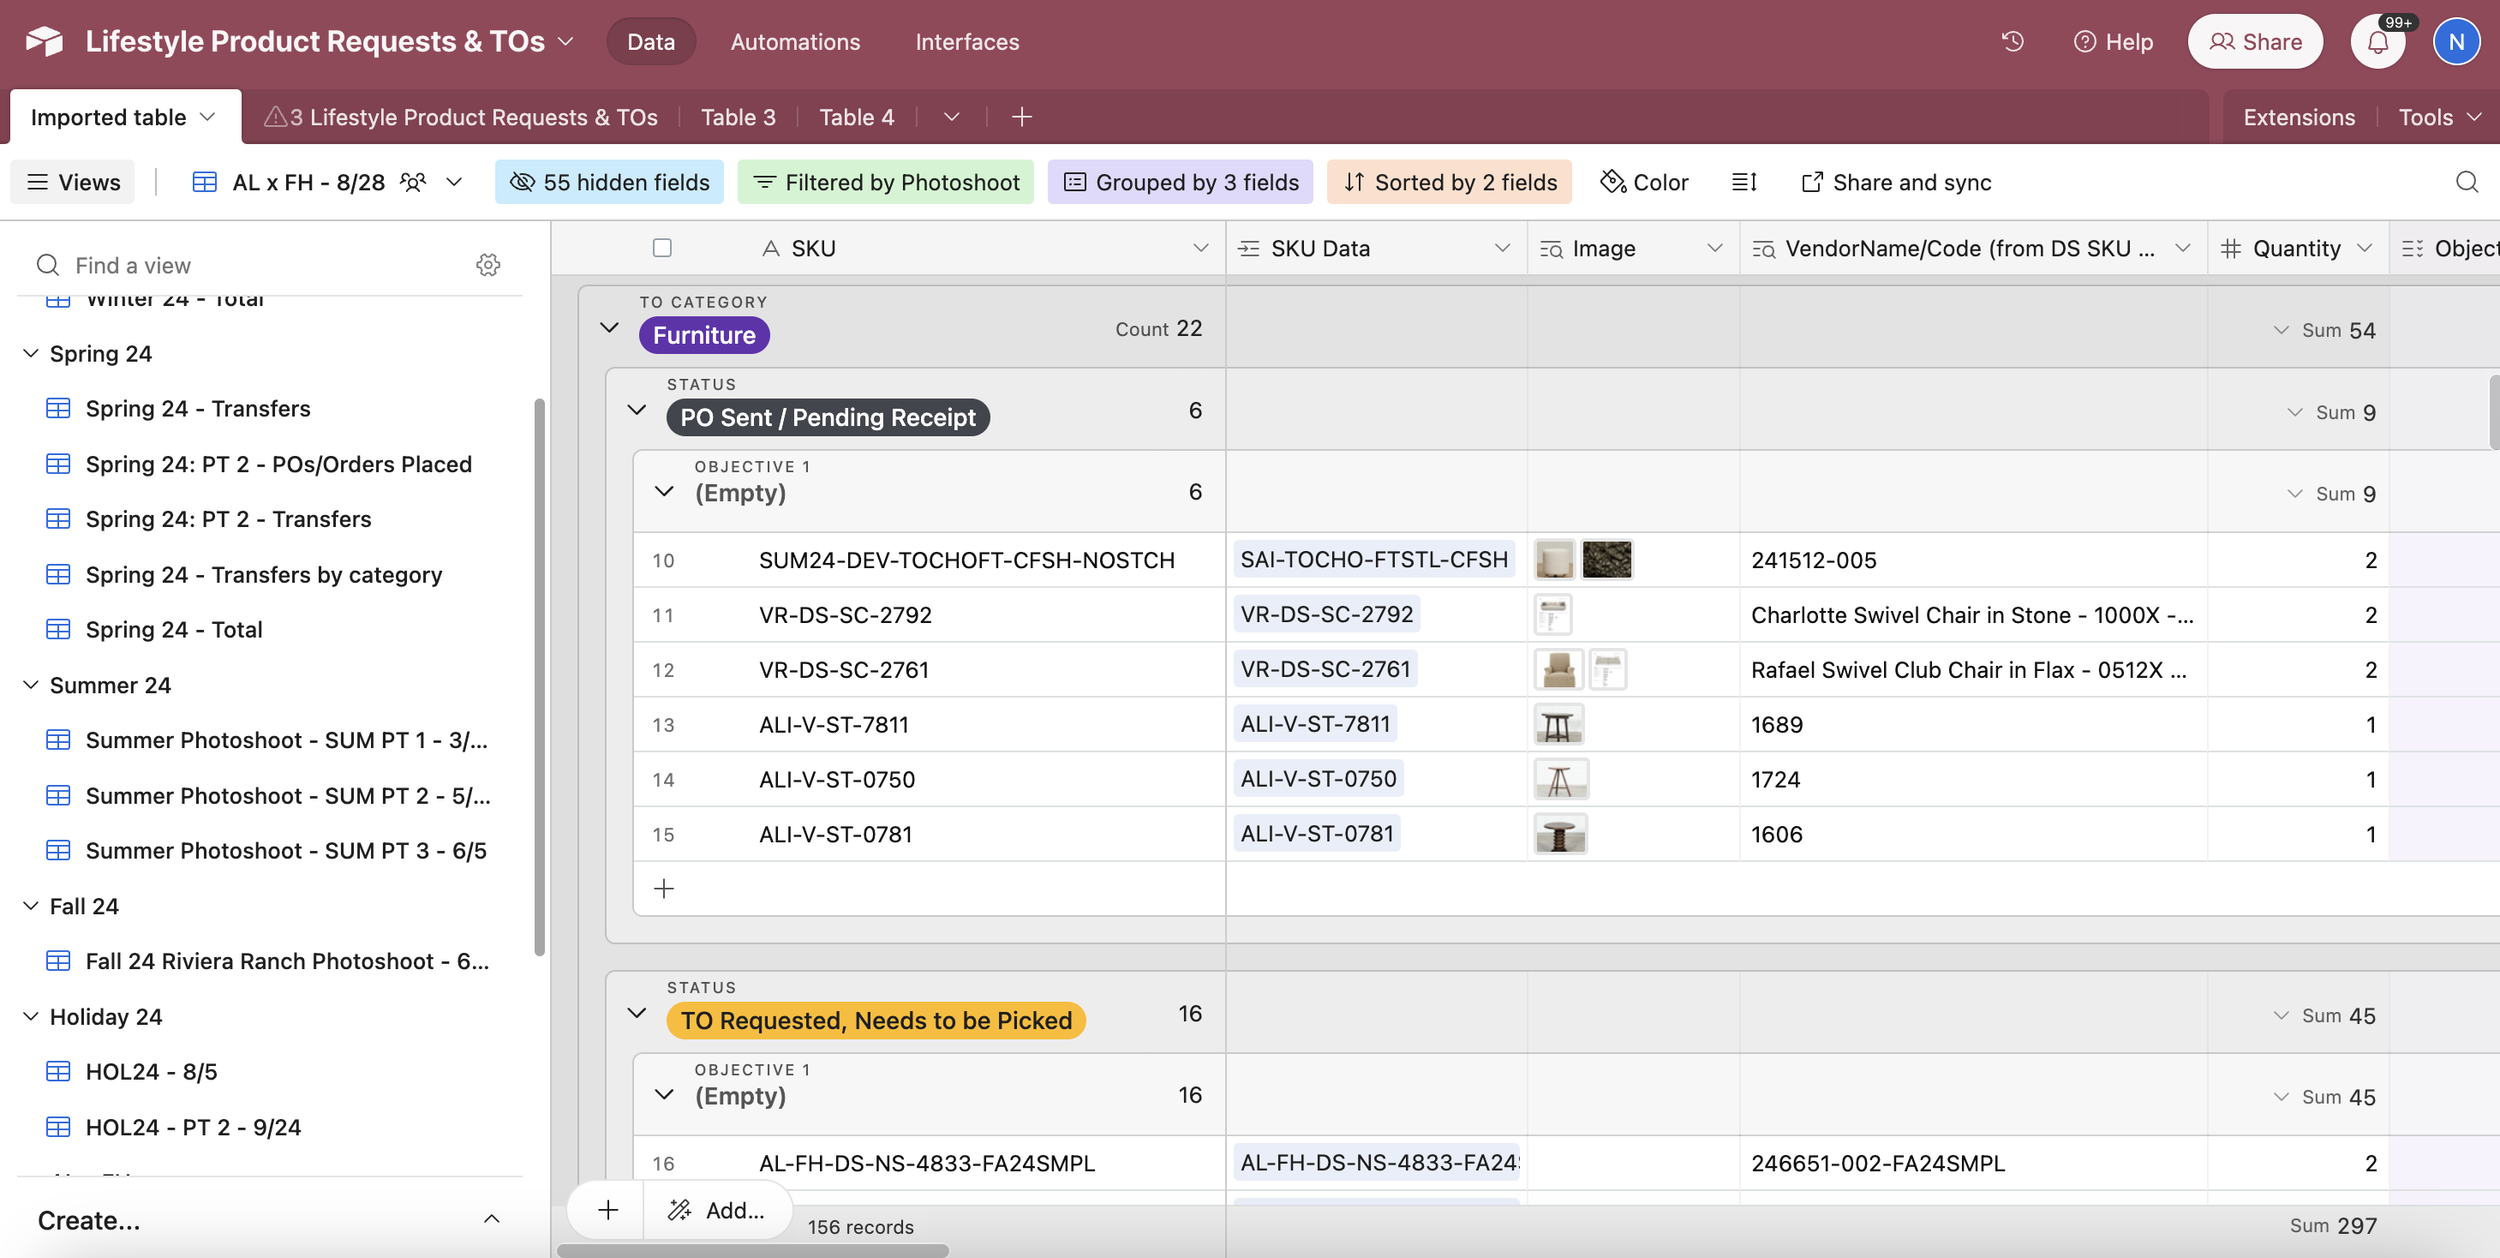The height and width of the screenshot is (1258, 2500).
Task: Open Rafael Swivel Club Chair thumbnail image
Action: click(x=1558, y=670)
